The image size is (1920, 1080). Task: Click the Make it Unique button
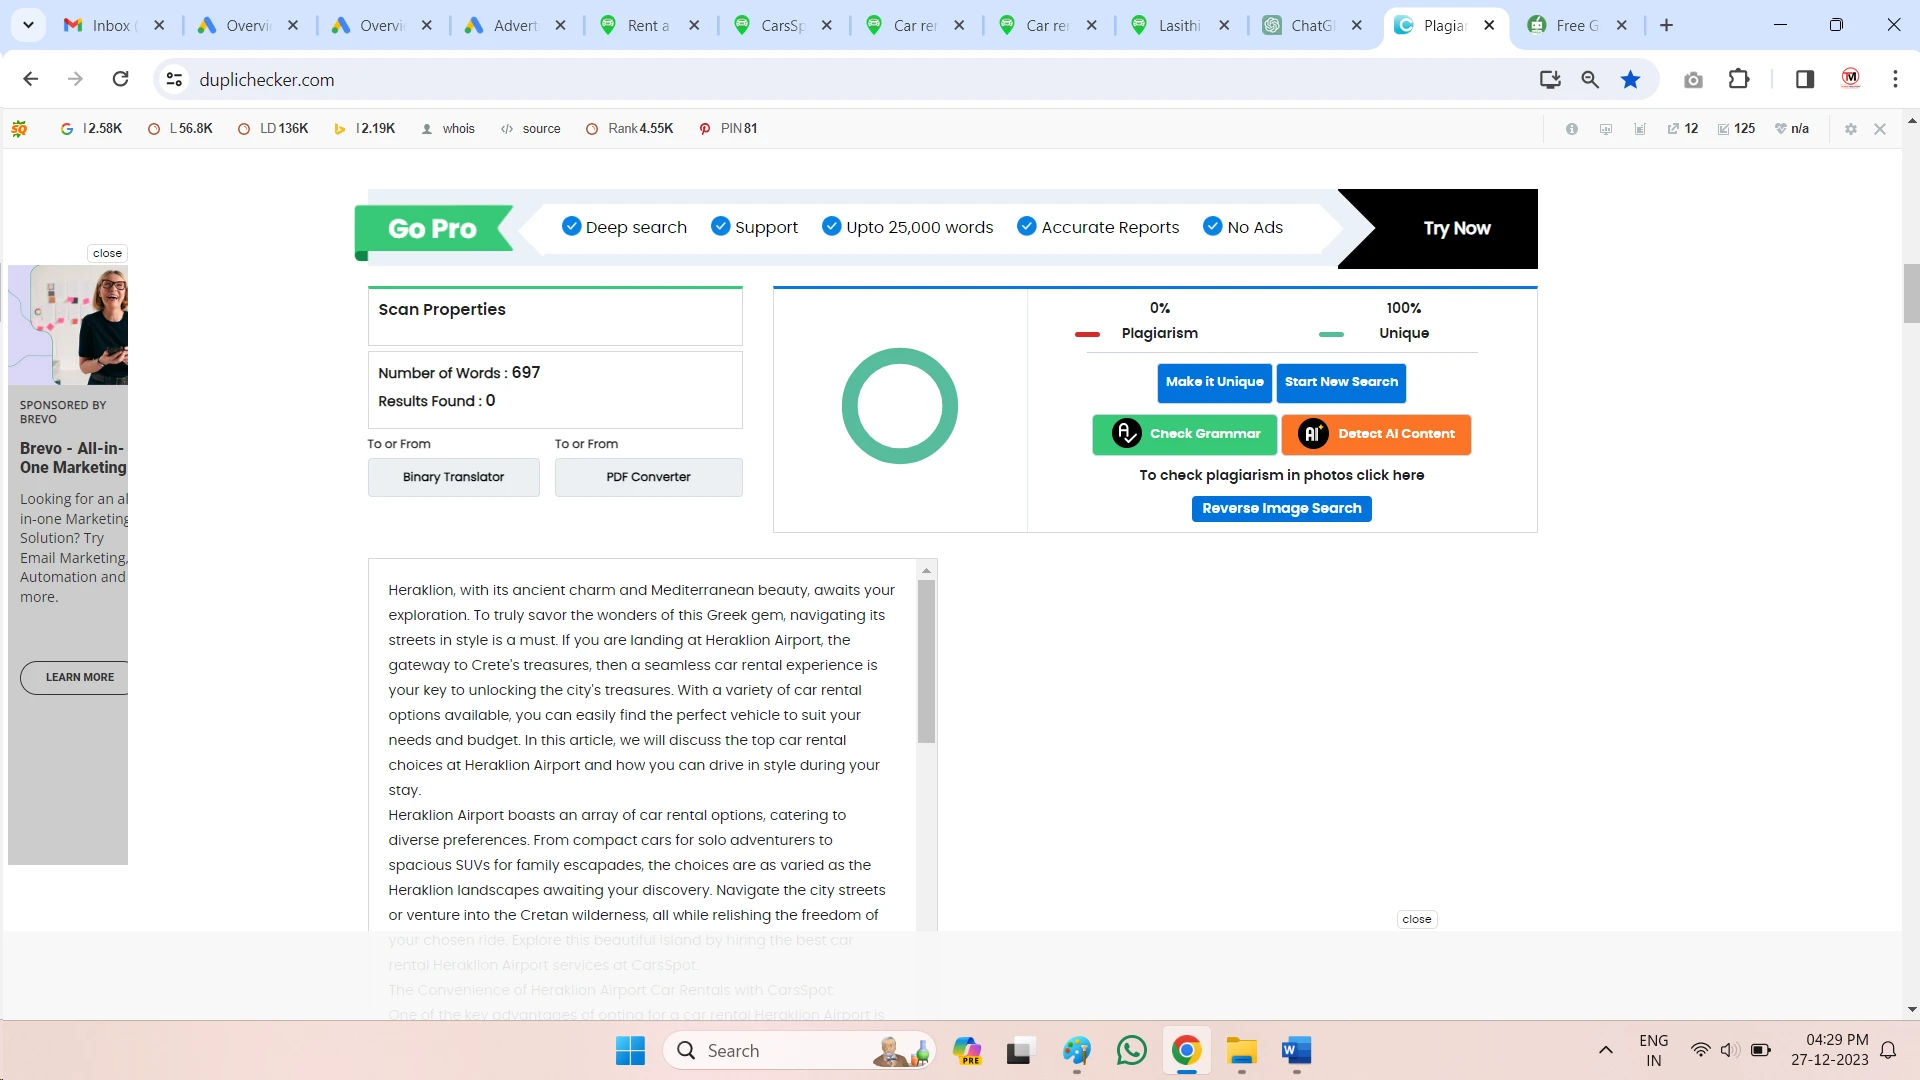tap(1214, 382)
